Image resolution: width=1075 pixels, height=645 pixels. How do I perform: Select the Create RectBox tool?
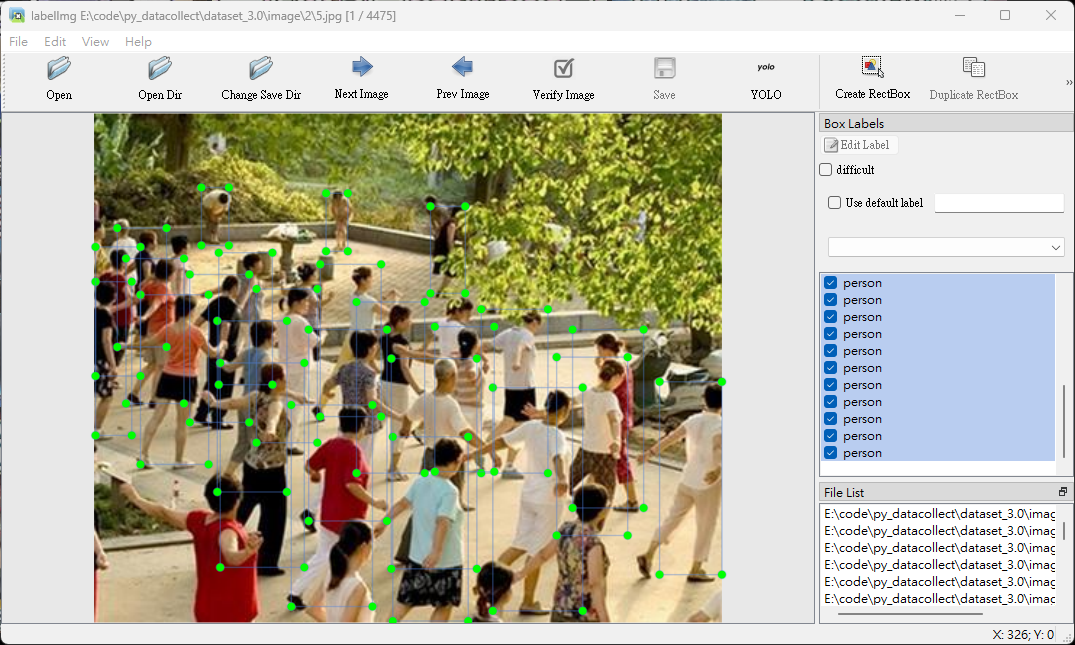pos(872,68)
